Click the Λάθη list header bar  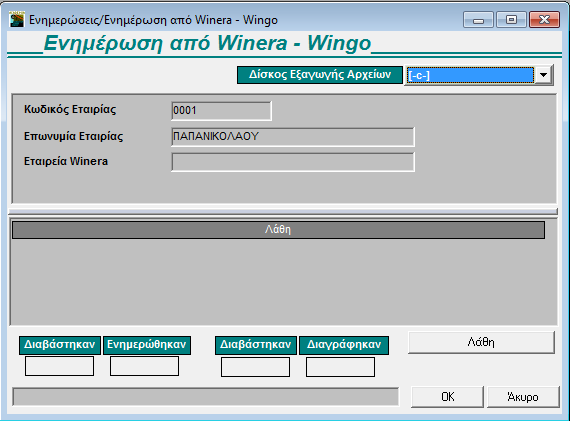point(278,230)
